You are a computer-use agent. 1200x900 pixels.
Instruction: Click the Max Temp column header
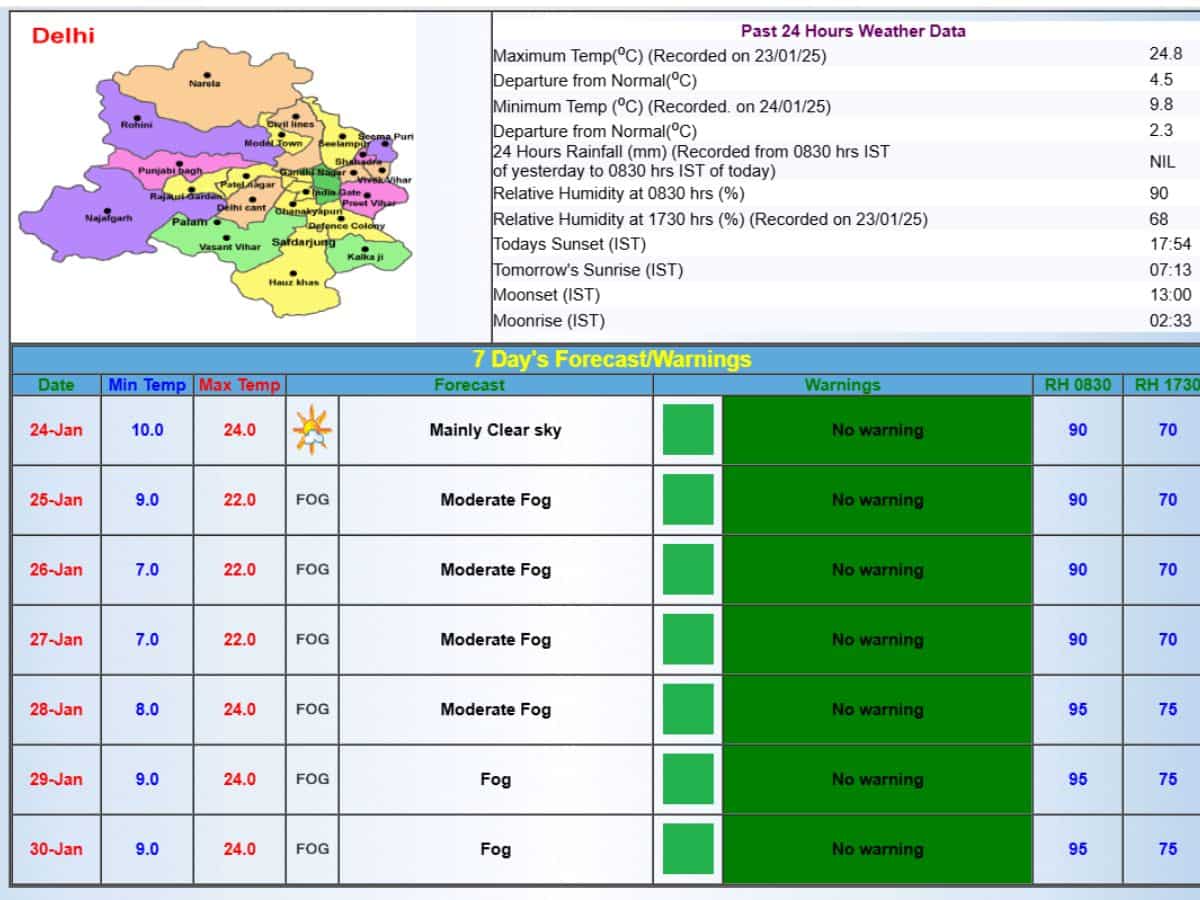pos(240,385)
